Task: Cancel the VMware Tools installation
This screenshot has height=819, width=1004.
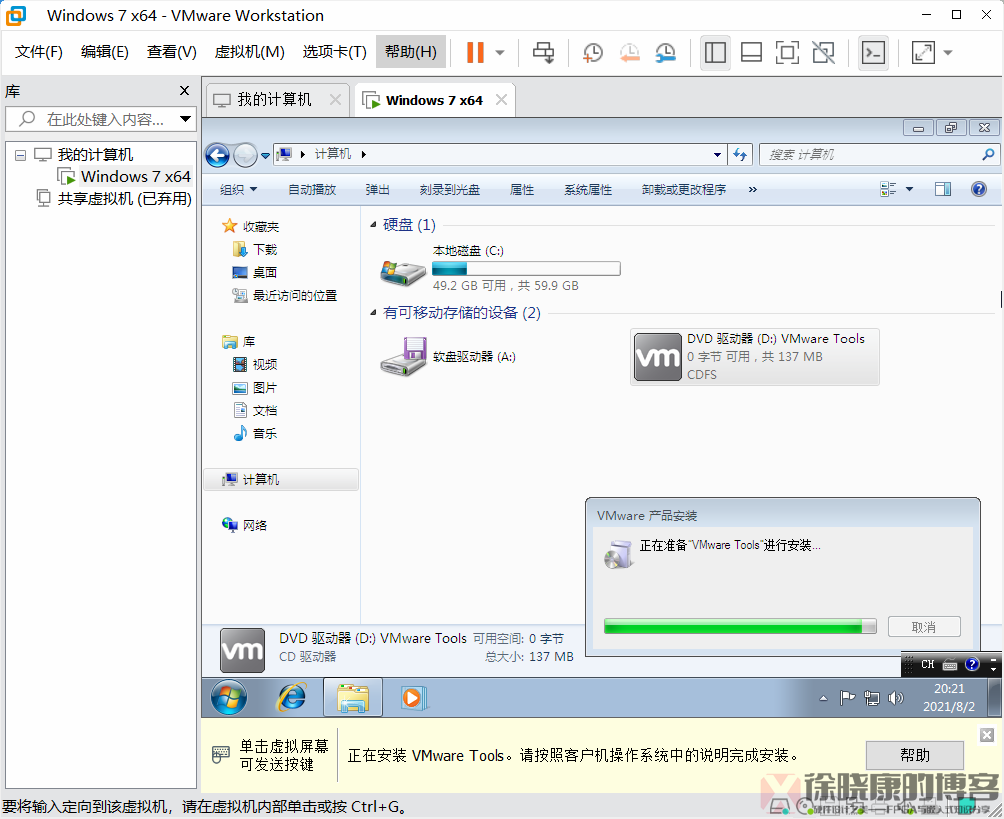Action: tap(923, 626)
